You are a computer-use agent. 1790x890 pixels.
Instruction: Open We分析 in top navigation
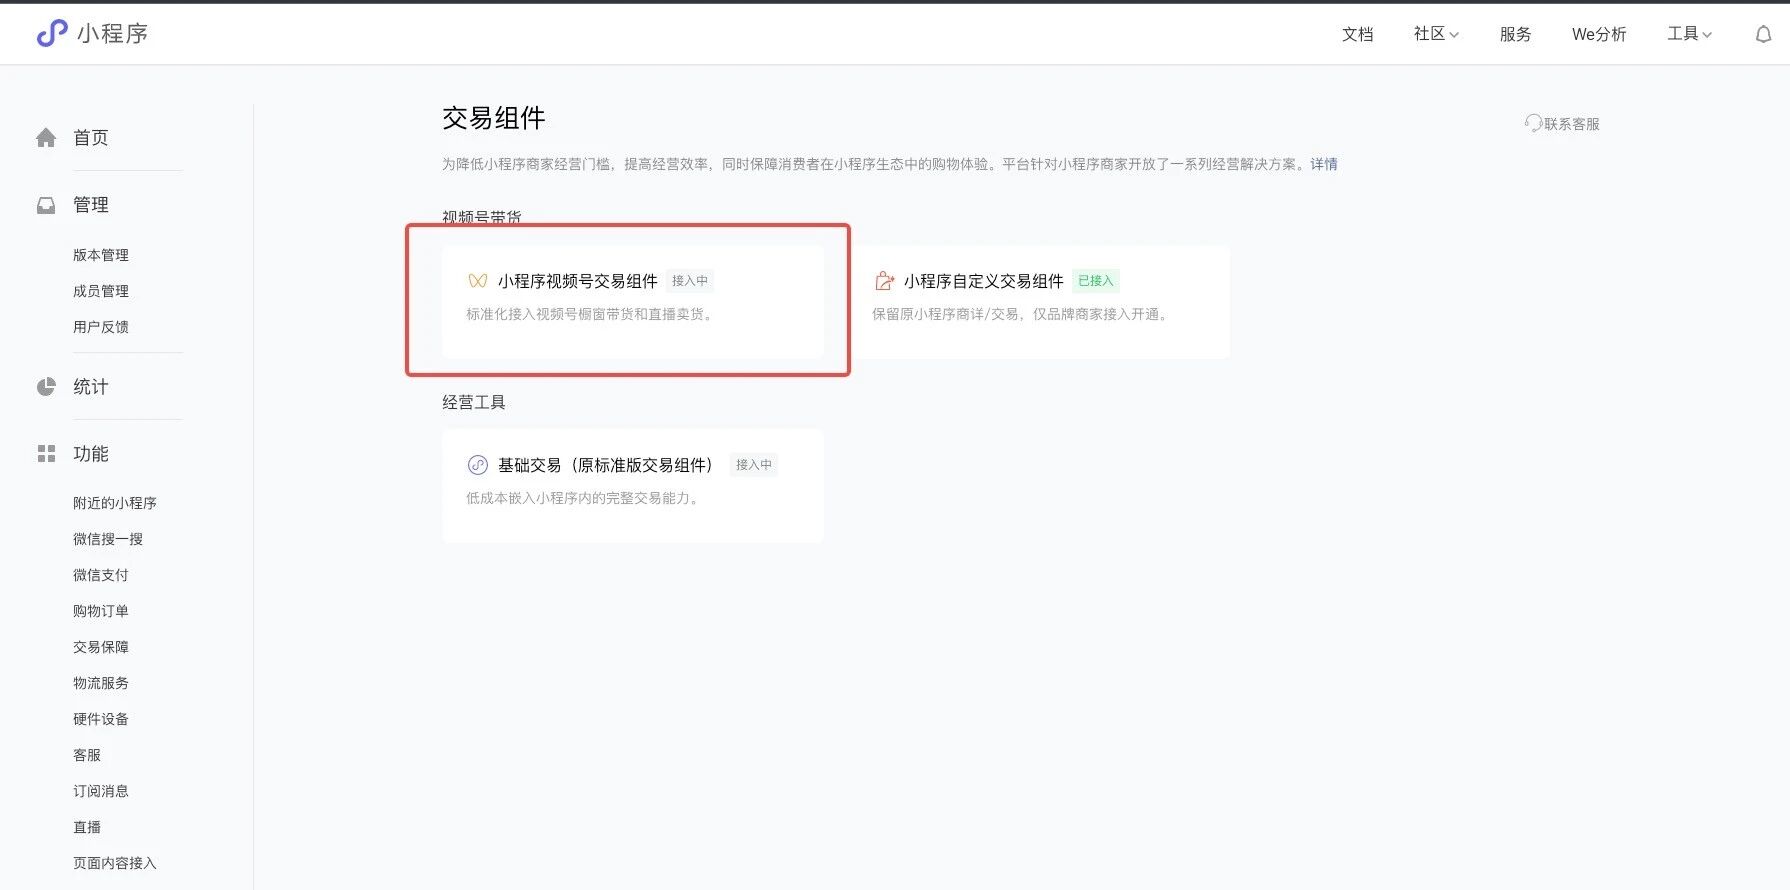pyautogui.click(x=1599, y=34)
